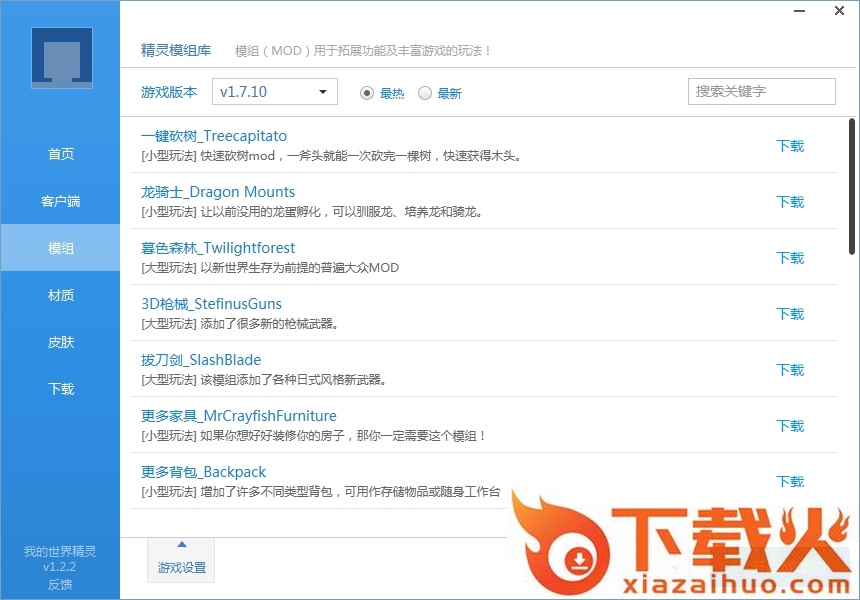The image size is (860, 600).
Task: Download the Dragon Mounts mod
Action: coord(790,202)
